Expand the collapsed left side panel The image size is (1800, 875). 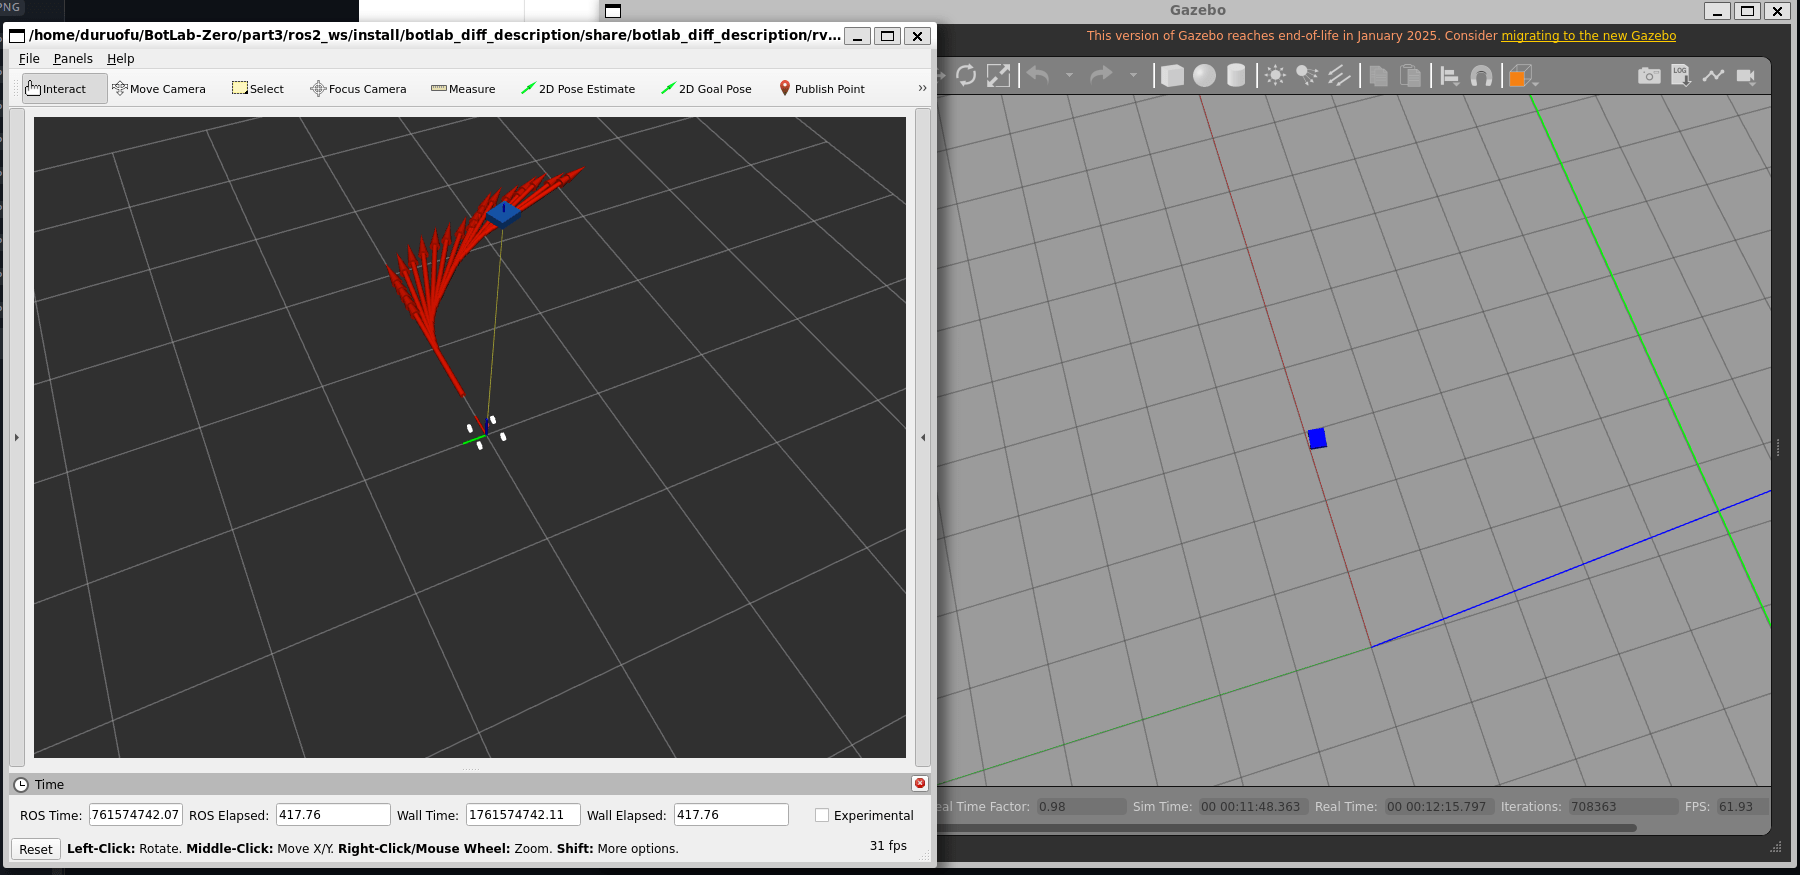[x=16, y=437]
